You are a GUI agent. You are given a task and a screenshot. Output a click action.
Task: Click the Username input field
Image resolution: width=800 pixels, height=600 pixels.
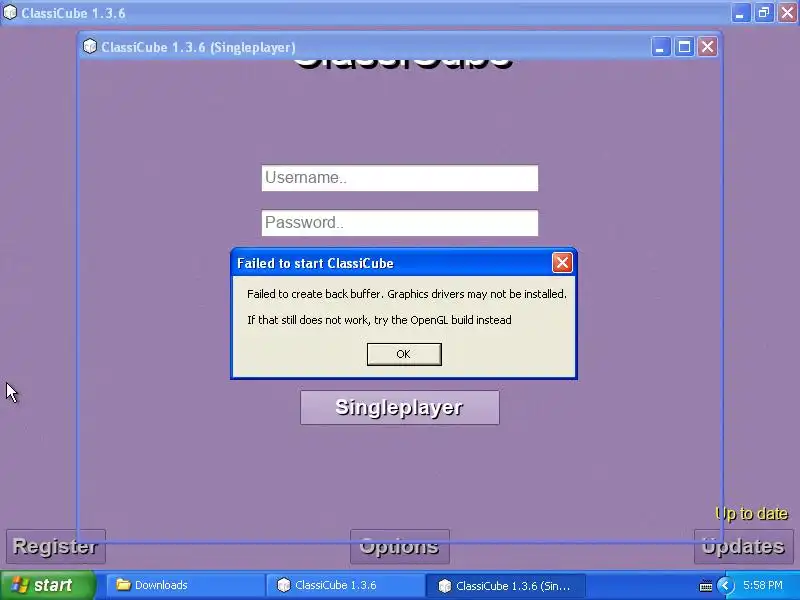[399, 178]
